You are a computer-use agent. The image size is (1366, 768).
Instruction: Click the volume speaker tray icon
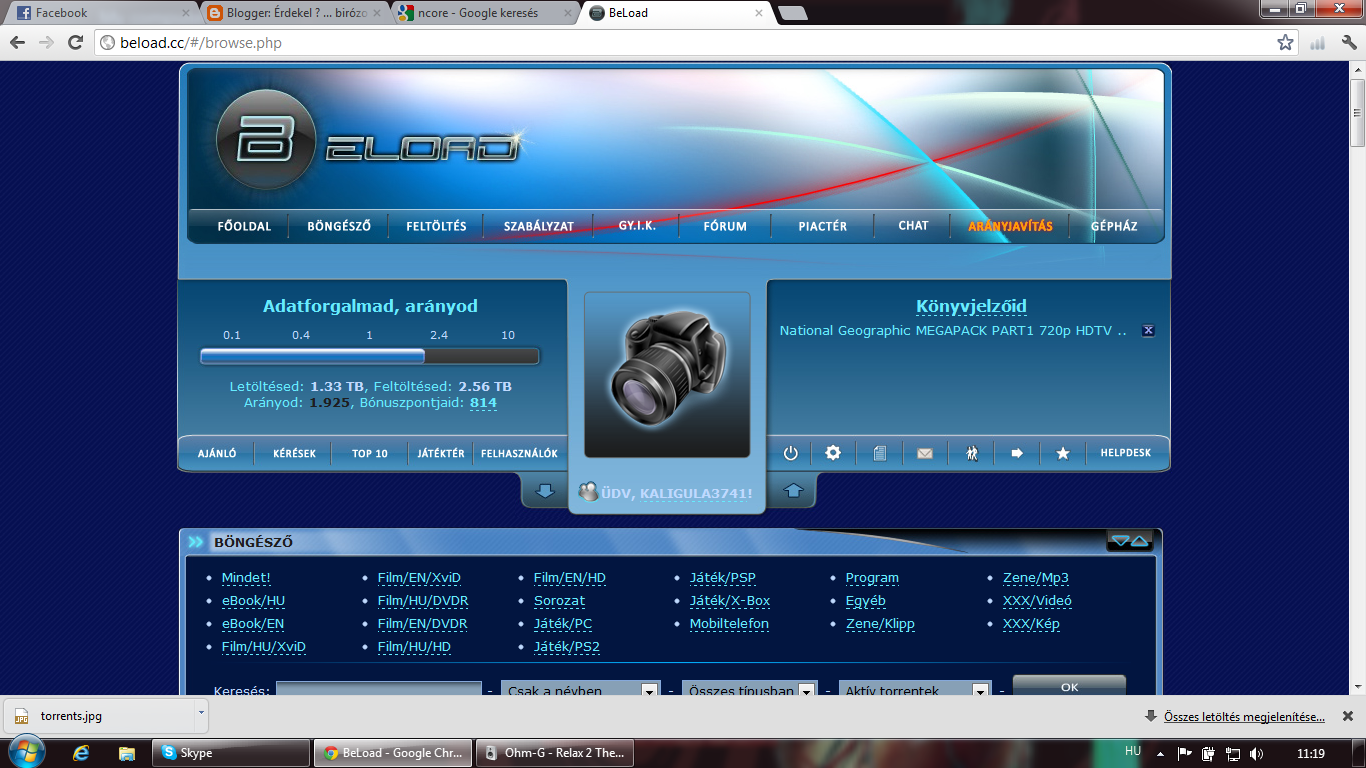click(1256, 753)
